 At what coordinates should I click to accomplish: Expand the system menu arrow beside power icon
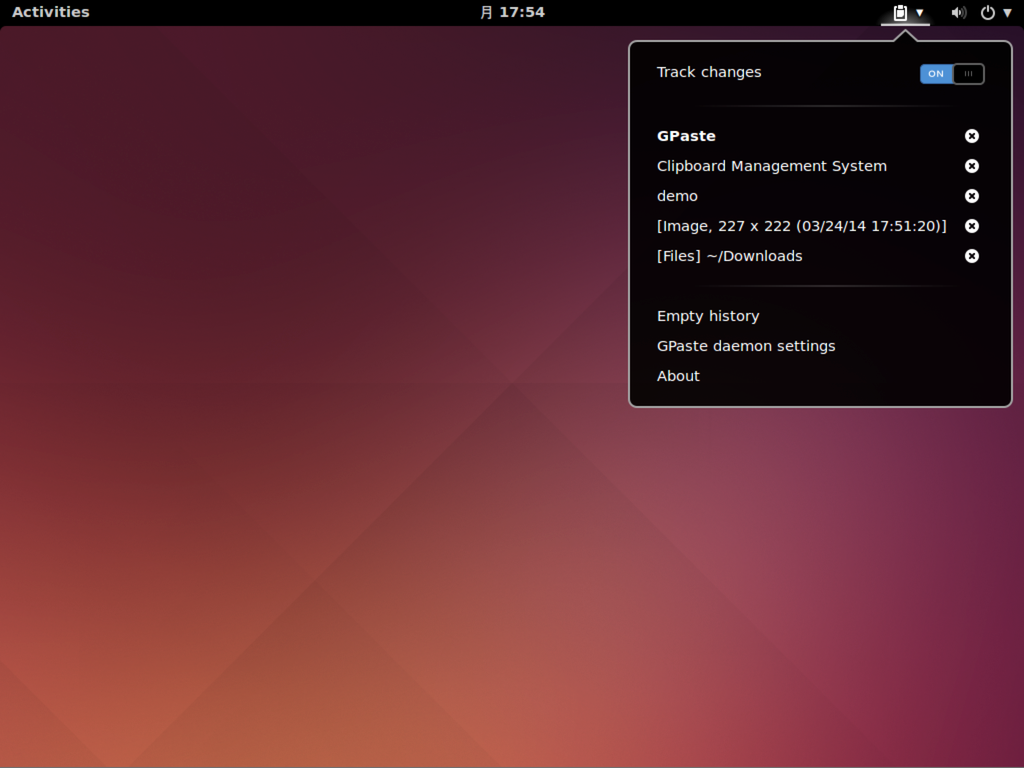1007,12
